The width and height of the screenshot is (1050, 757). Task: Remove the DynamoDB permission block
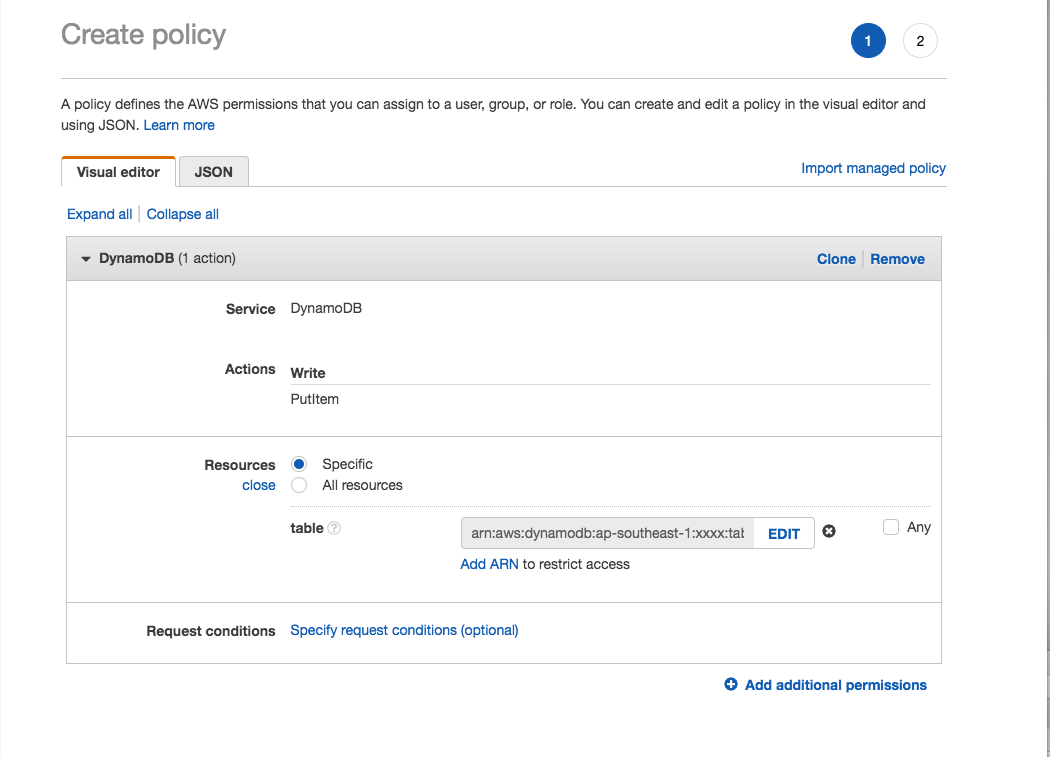897,259
